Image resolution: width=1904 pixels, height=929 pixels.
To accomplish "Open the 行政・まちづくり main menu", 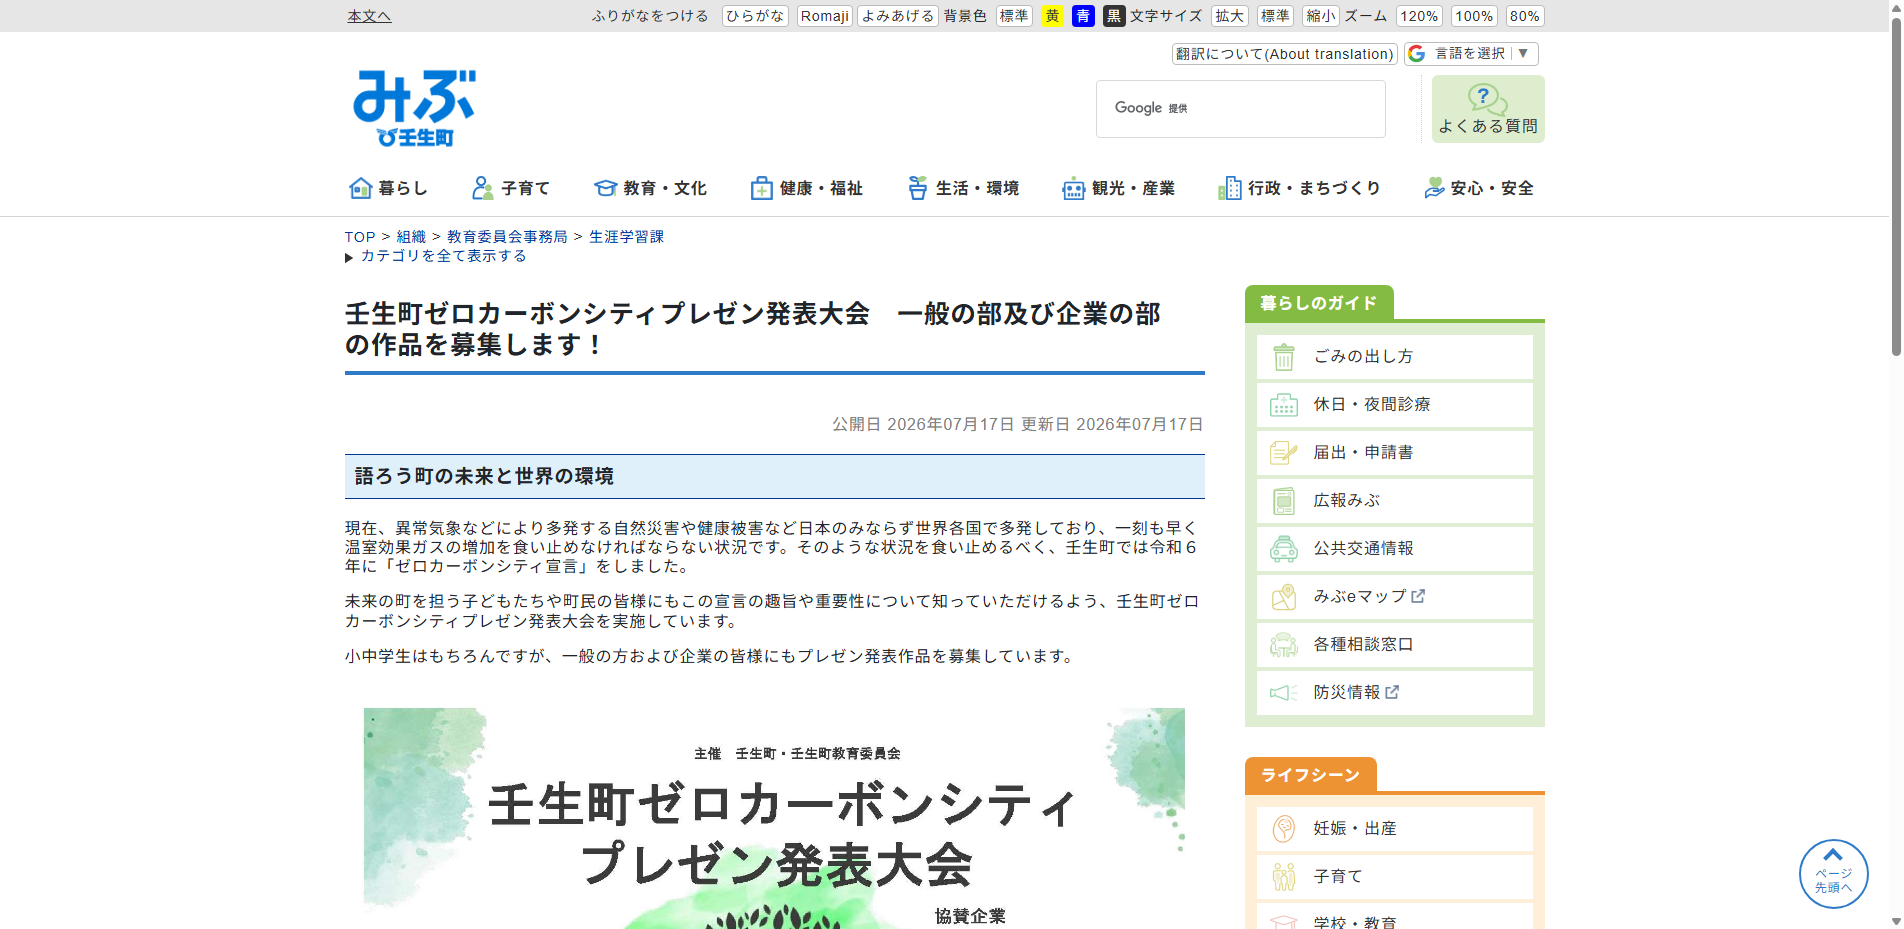I will coord(1299,188).
